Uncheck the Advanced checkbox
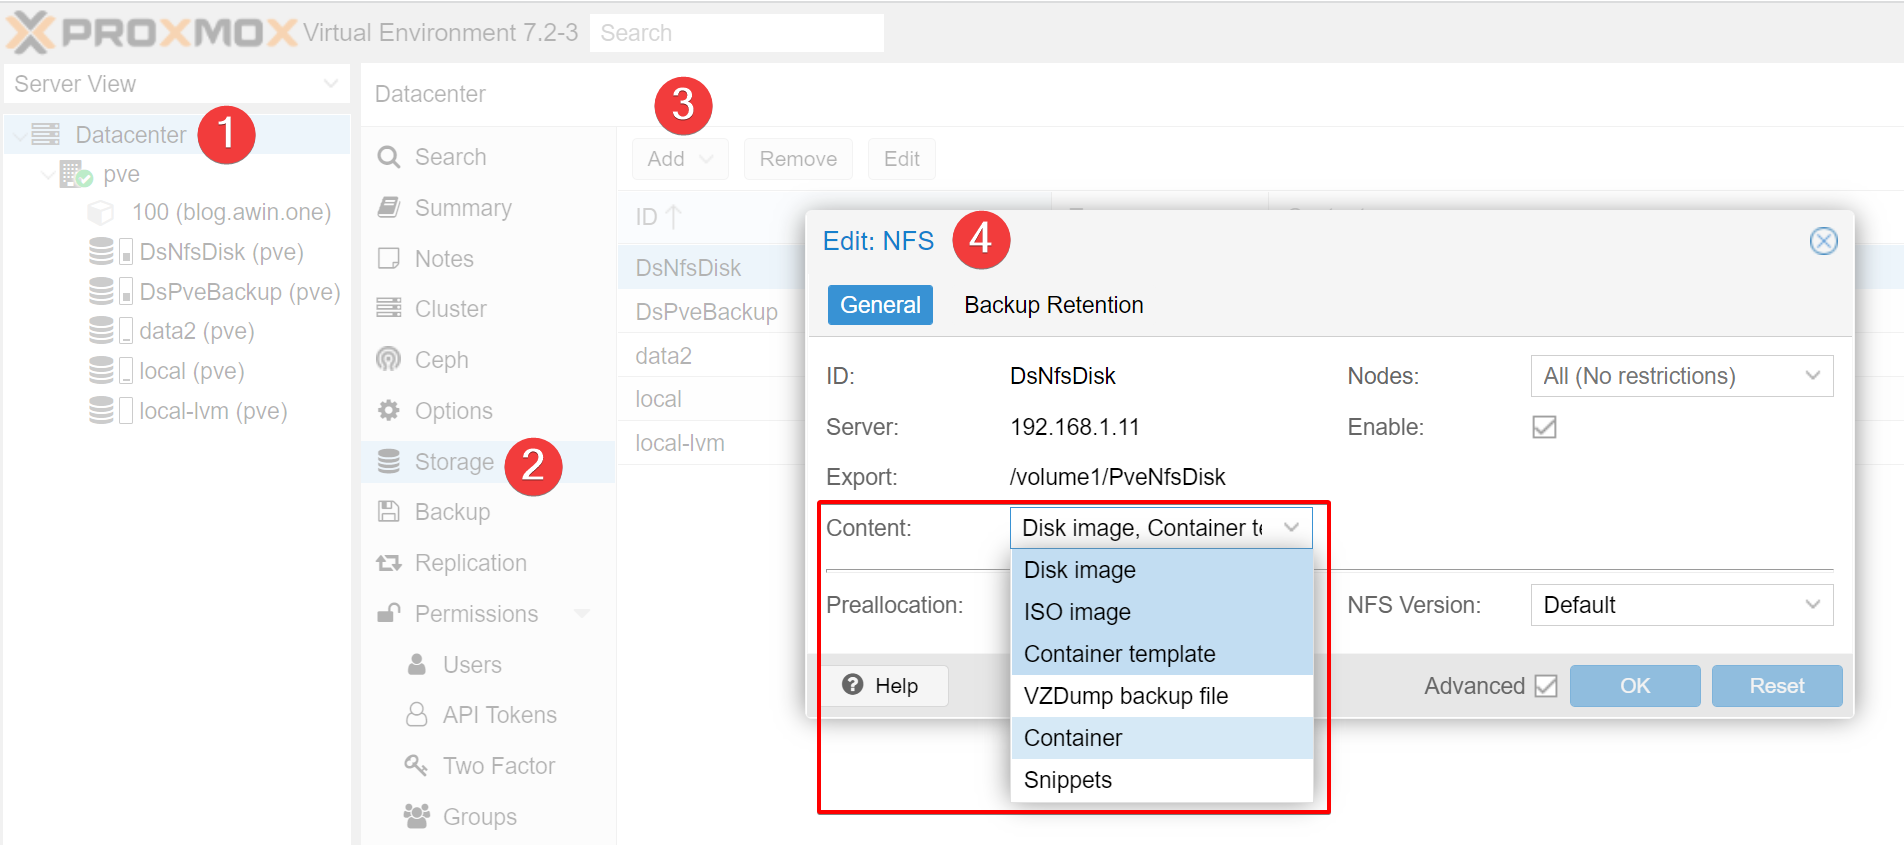This screenshot has width=1904, height=845. click(x=1545, y=686)
